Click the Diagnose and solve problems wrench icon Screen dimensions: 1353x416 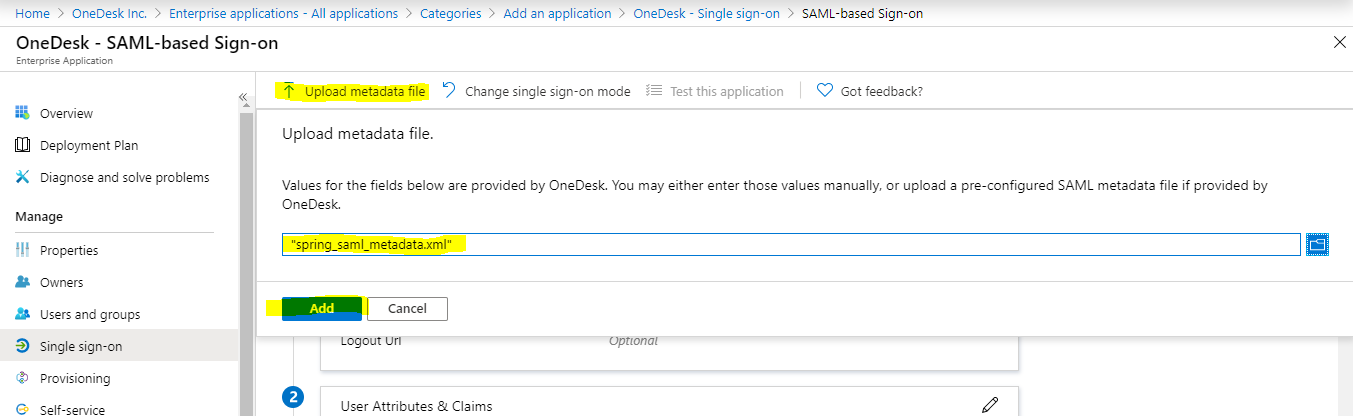[23, 177]
